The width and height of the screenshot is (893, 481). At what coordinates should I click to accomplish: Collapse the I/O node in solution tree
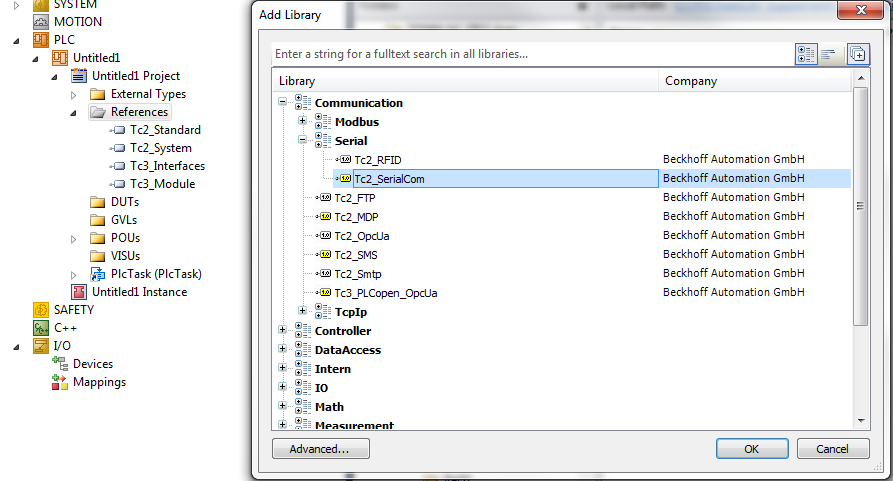[x=16, y=347]
